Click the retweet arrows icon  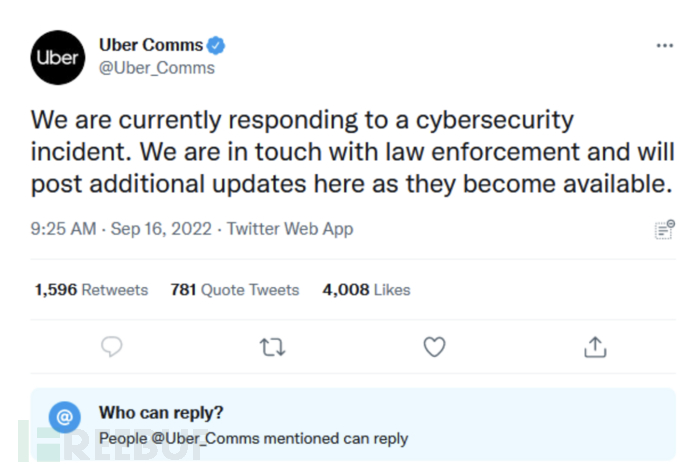click(x=272, y=346)
